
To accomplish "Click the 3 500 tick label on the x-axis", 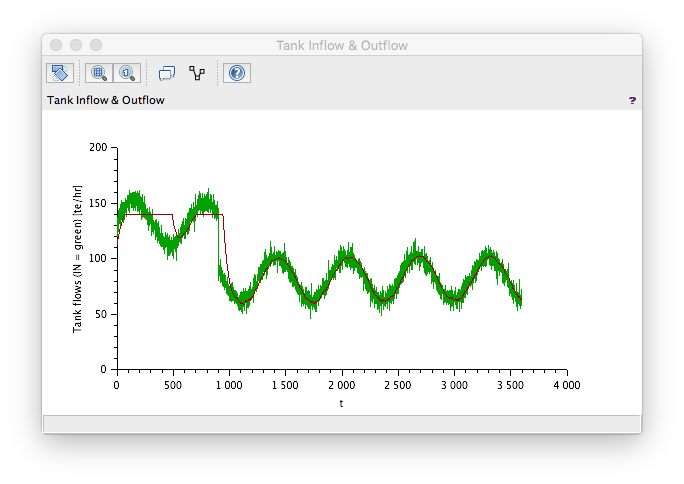I will pyautogui.click(x=510, y=385).
